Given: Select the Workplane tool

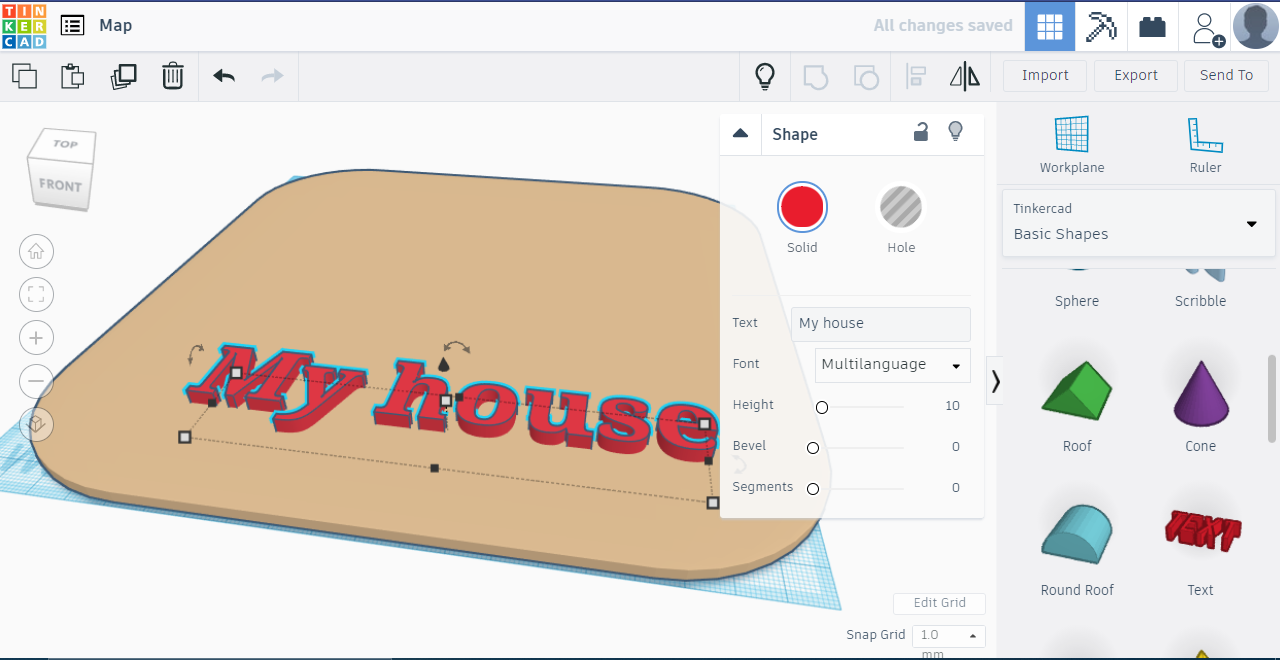Looking at the screenshot, I should pyautogui.click(x=1072, y=146).
